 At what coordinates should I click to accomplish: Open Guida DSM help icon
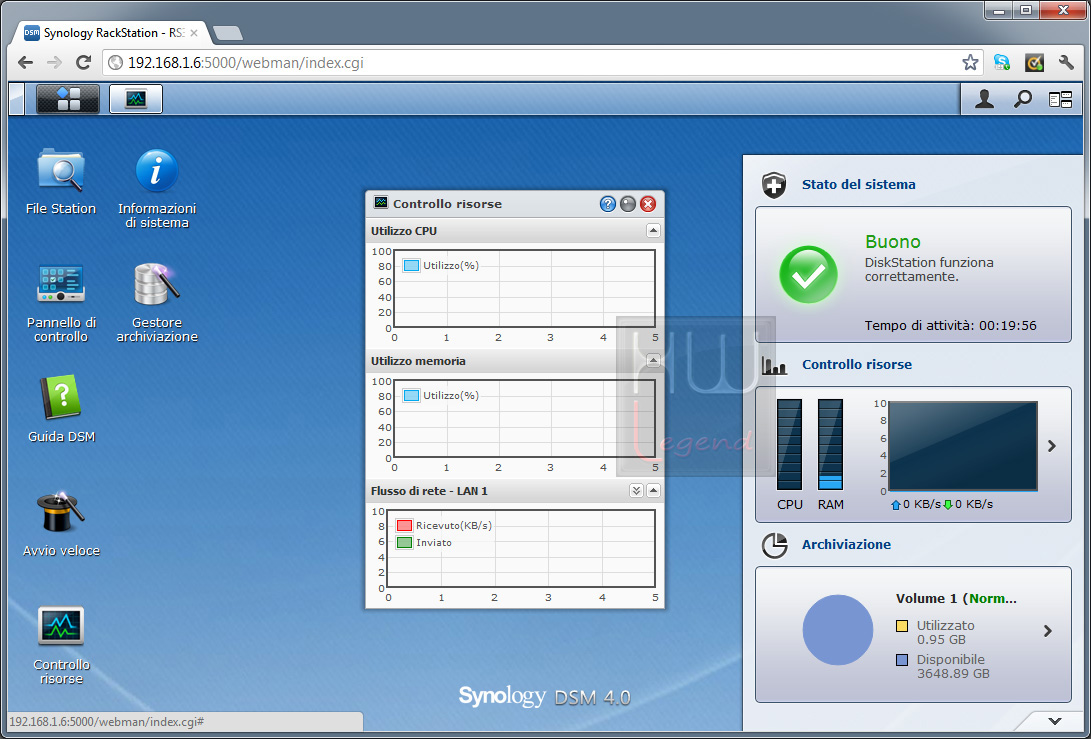pyautogui.click(x=61, y=409)
